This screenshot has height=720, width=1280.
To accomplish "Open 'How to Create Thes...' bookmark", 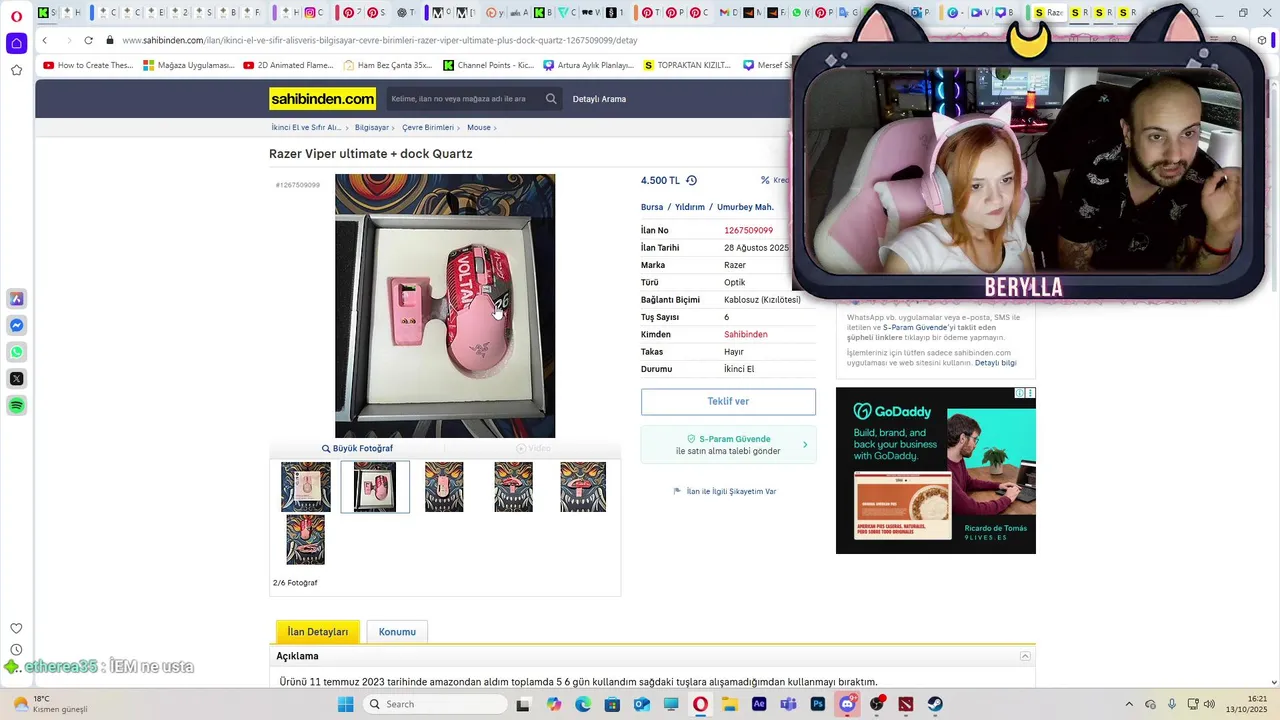I will (88, 65).
